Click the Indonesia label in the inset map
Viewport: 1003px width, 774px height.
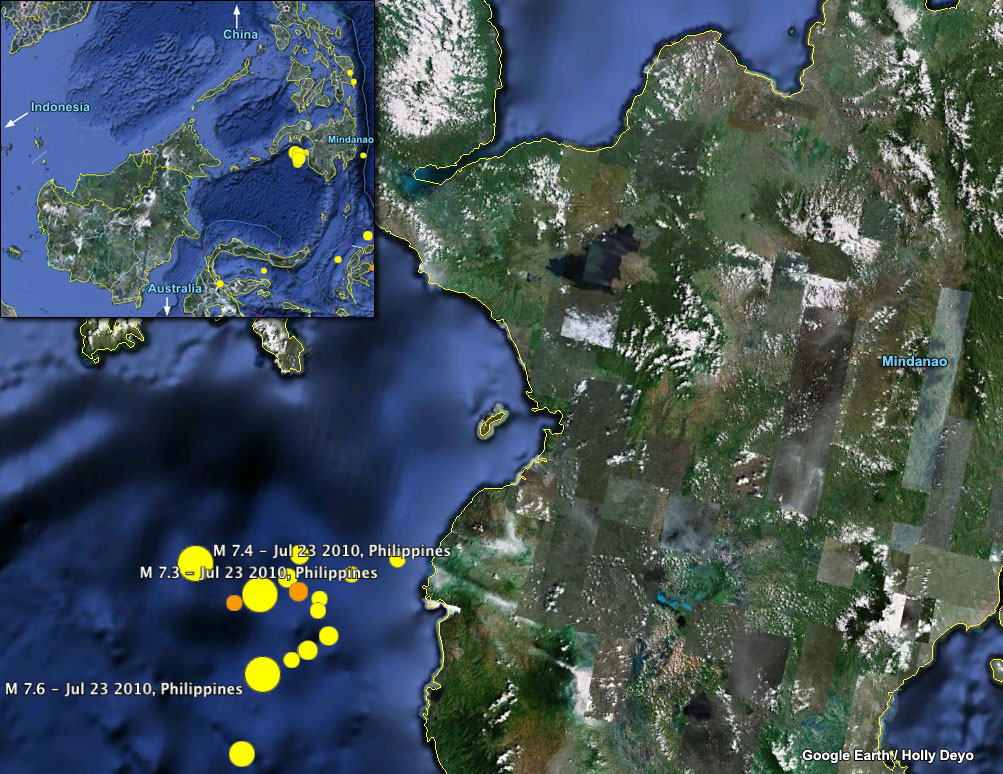coord(60,107)
